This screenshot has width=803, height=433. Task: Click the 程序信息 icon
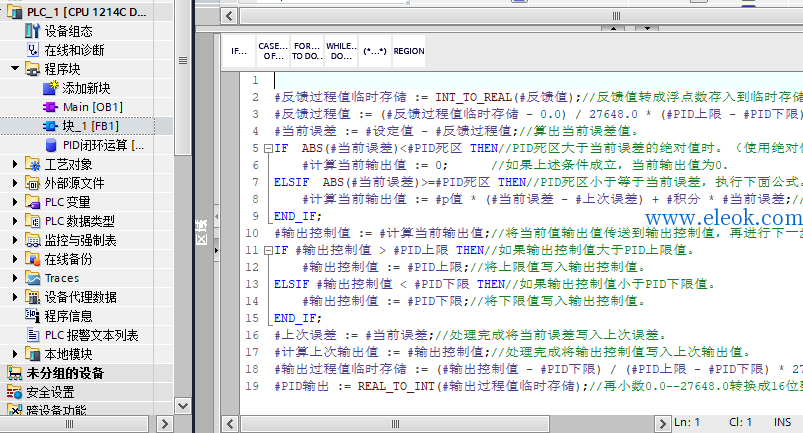tap(32, 316)
